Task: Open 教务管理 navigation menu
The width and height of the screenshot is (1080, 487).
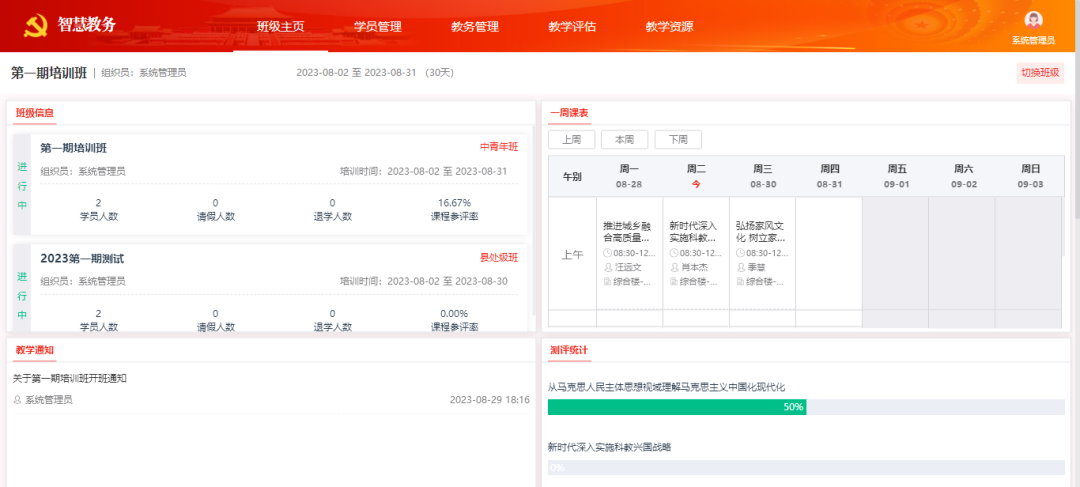Action: (475, 27)
